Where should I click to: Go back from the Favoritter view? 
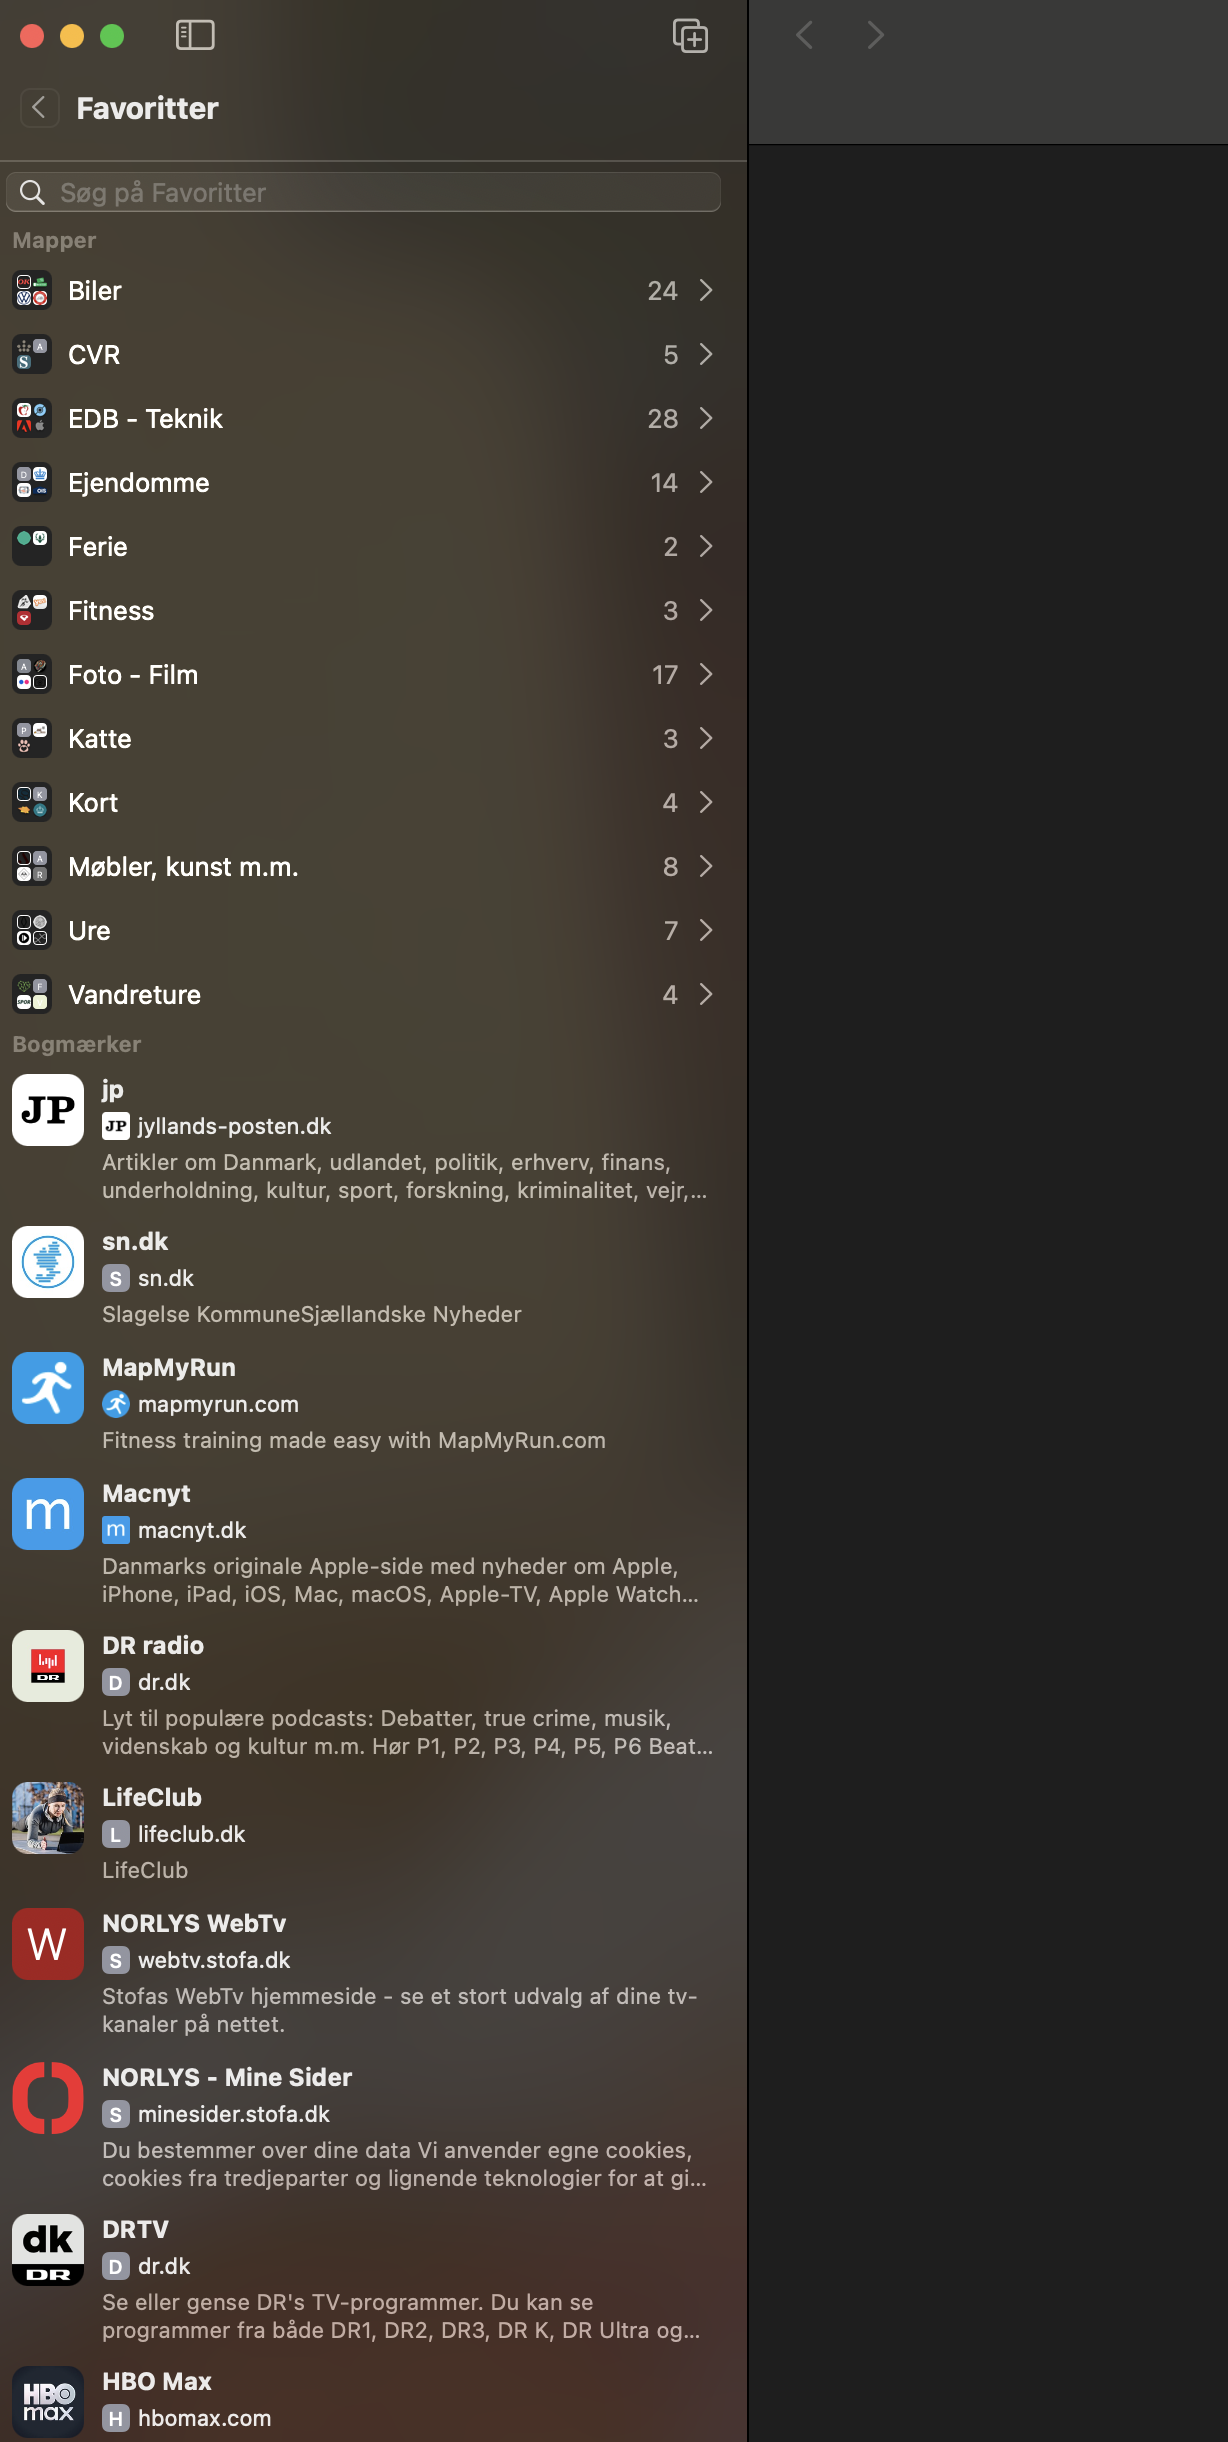coord(39,107)
